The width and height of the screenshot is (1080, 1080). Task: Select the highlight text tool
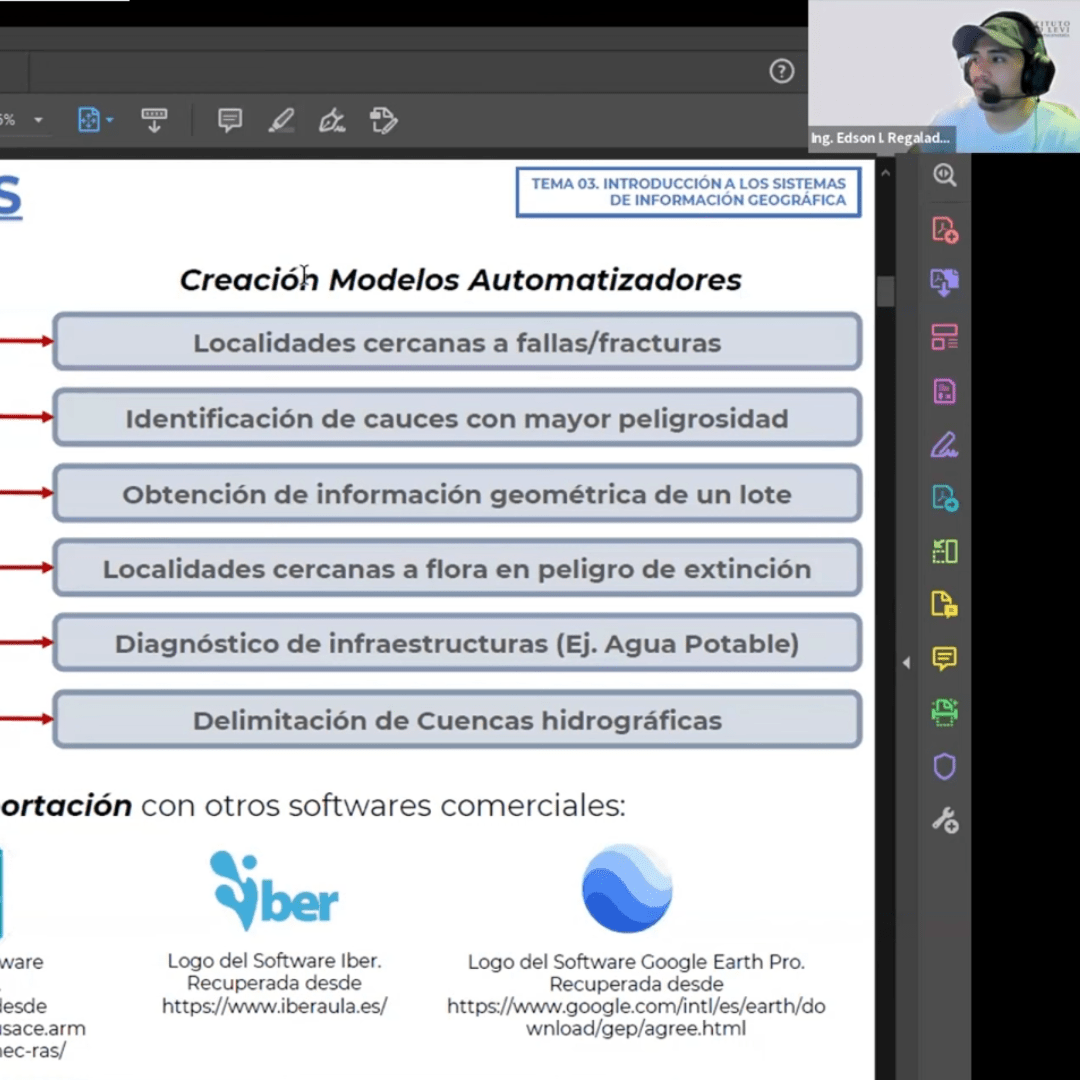(282, 121)
